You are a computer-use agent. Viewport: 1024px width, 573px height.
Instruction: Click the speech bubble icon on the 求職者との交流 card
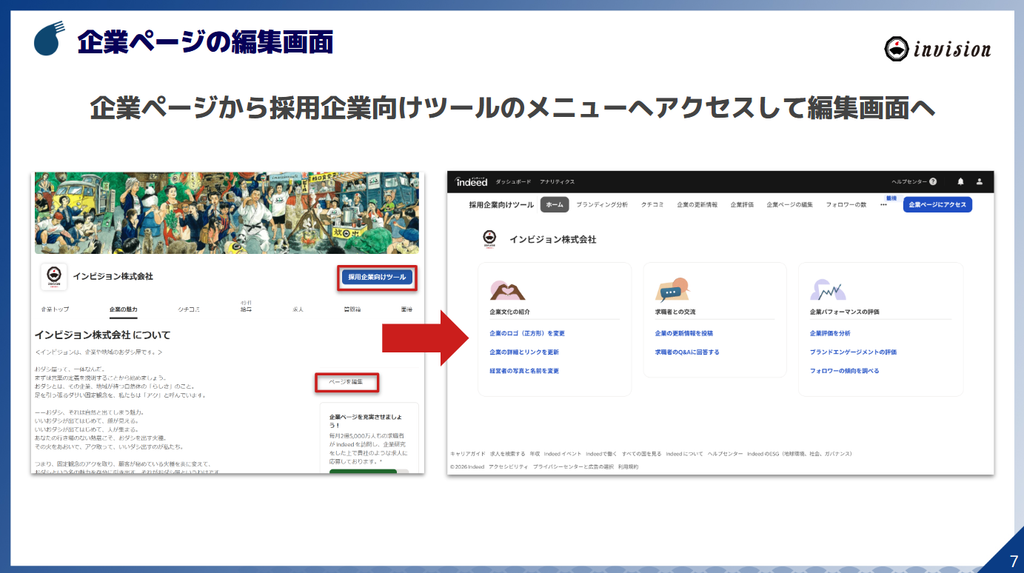673,289
